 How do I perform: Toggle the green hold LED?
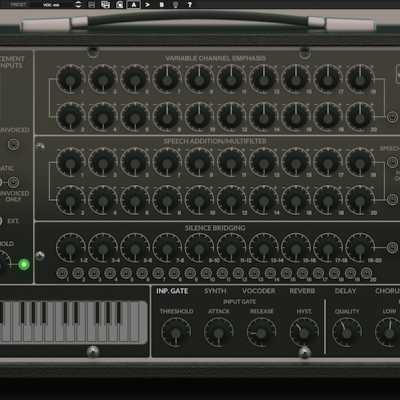(24, 265)
